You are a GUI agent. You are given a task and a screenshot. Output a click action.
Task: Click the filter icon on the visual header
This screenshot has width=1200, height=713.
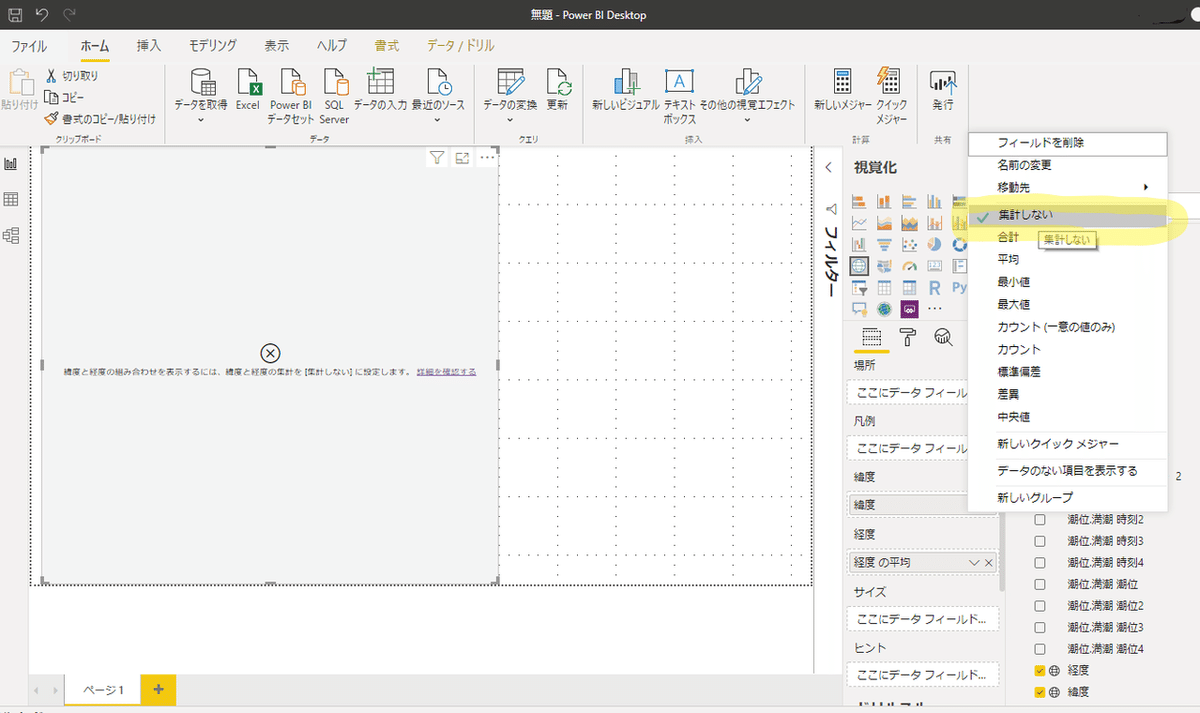(x=437, y=157)
